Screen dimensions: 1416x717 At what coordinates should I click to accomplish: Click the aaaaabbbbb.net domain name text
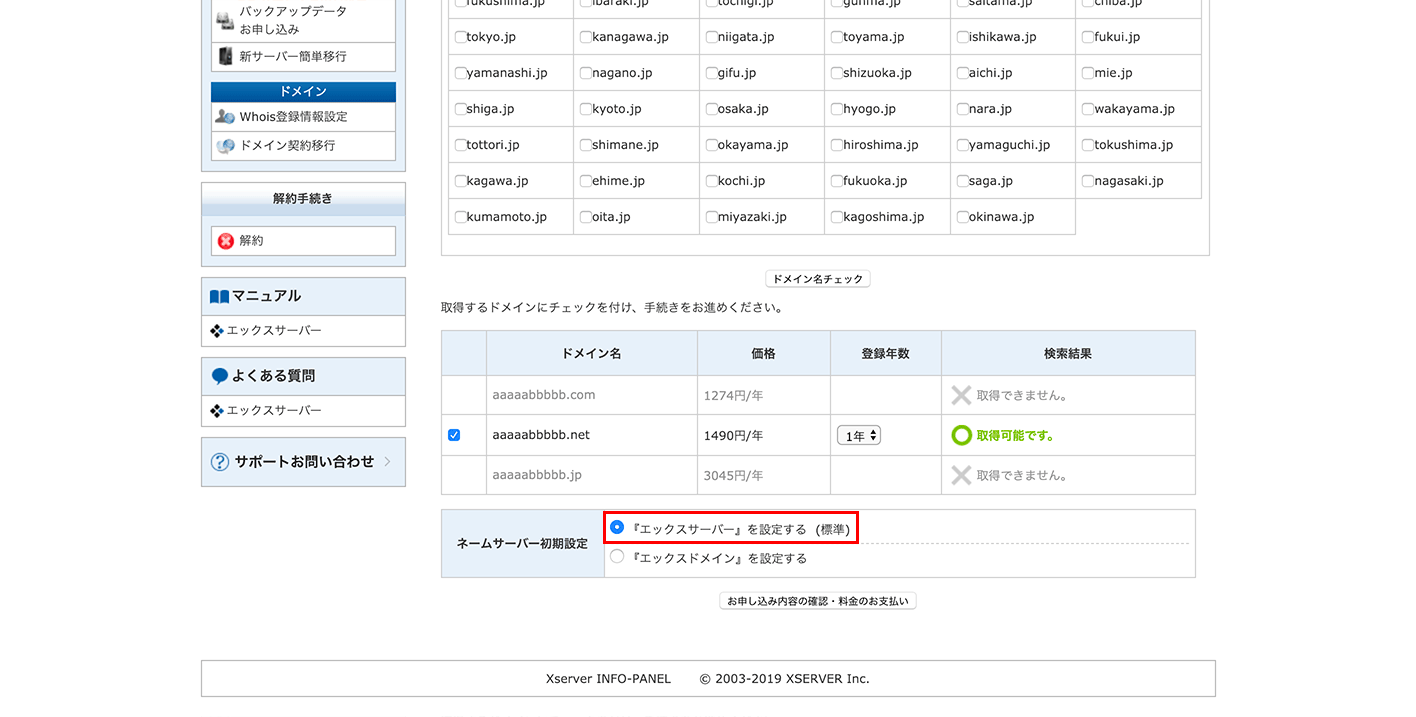[x=541, y=435]
